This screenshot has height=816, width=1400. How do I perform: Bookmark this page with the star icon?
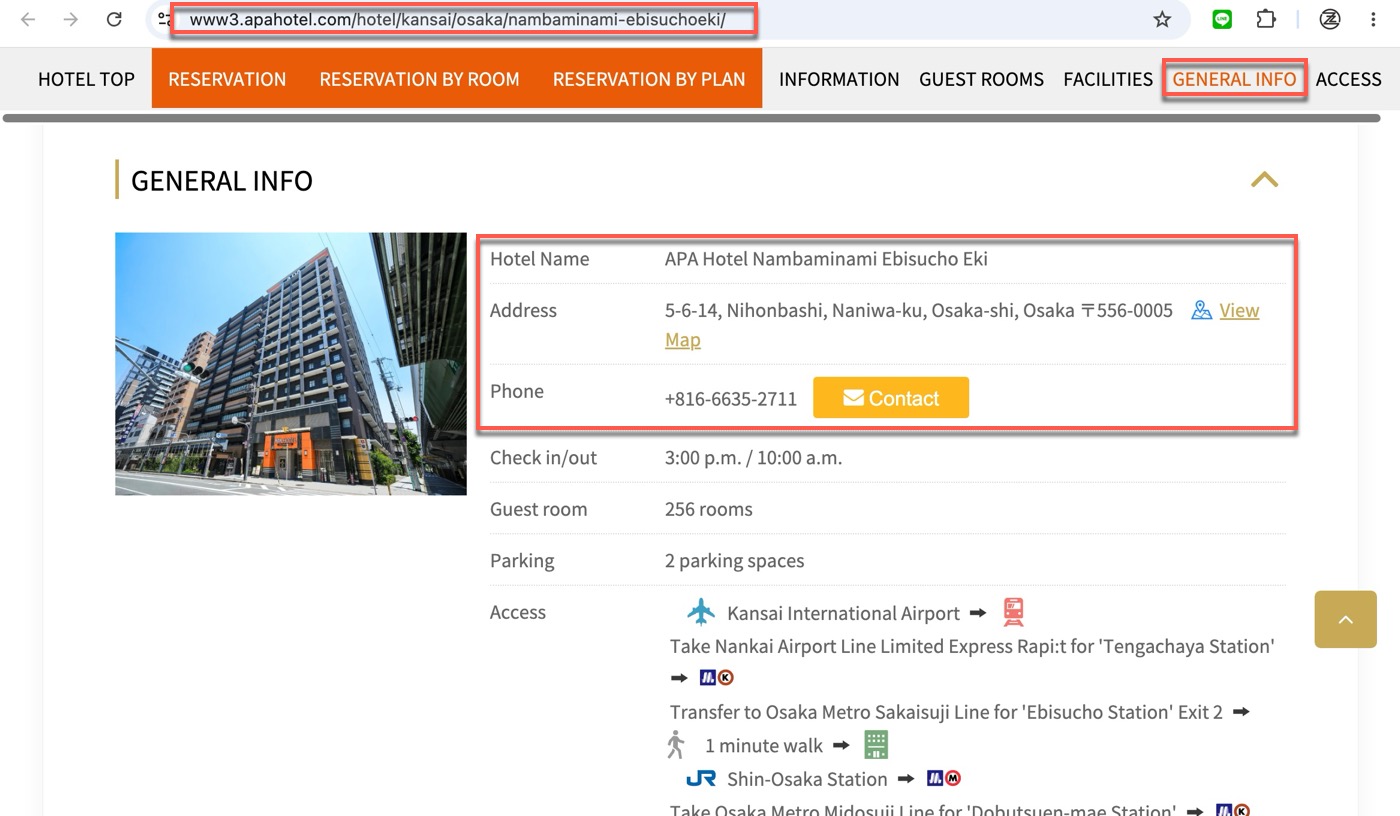point(1161,19)
